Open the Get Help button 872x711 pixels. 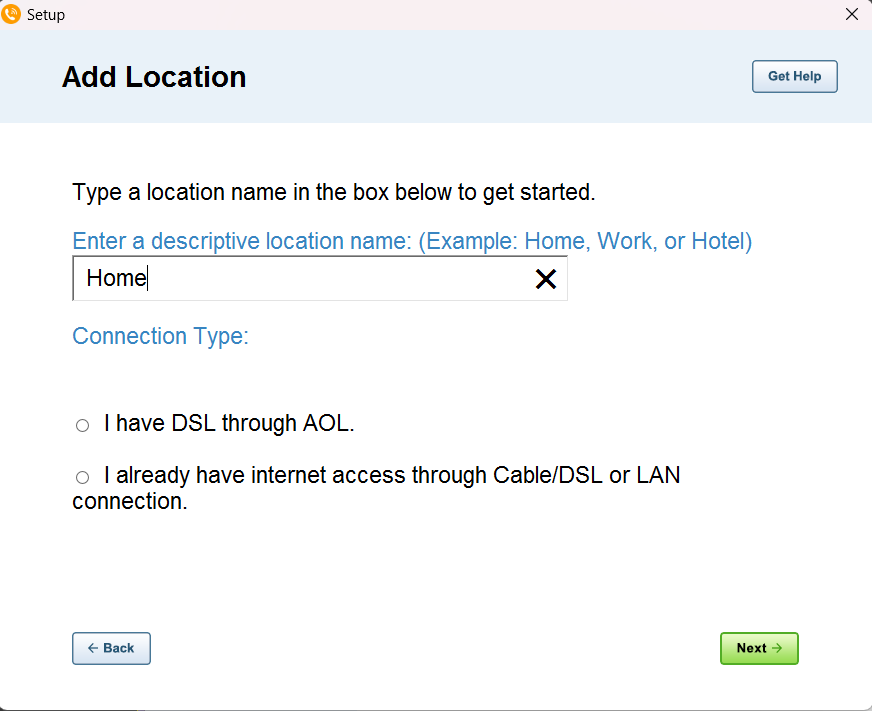794,77
